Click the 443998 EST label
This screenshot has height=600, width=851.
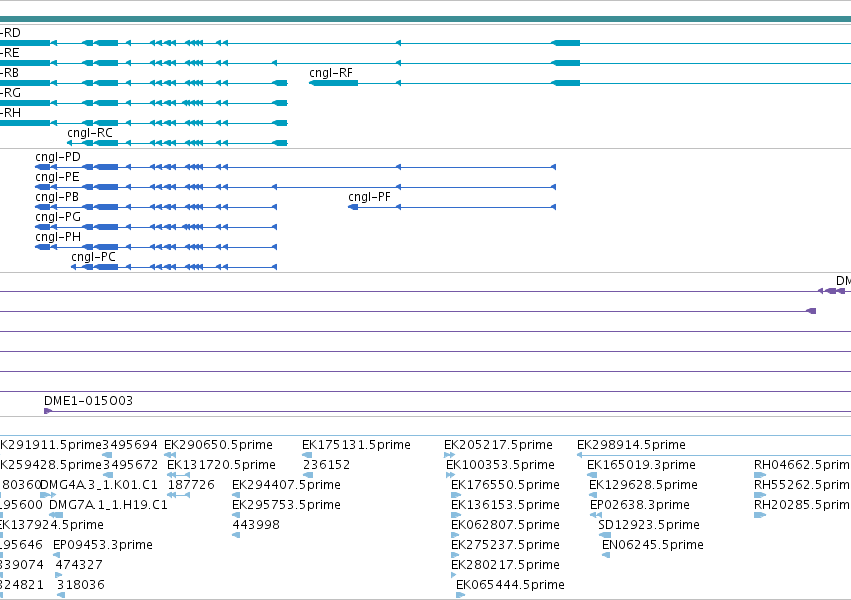[256, 525]
